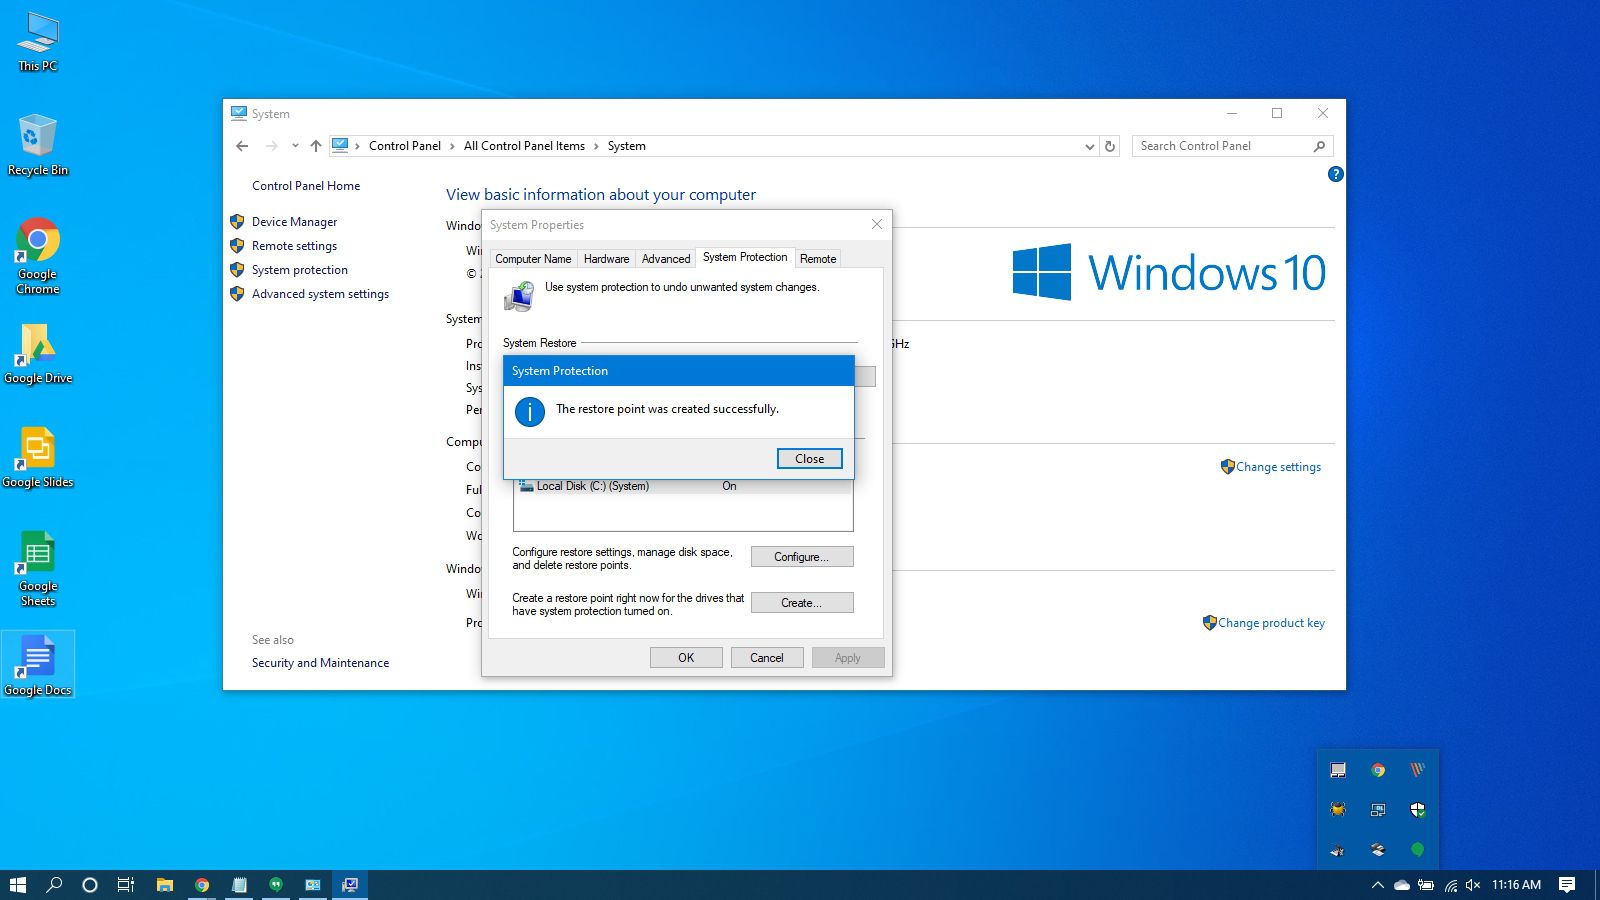This screenshot has width=1600, height=900.
Task: Open the Windows Start menu
Action: pos(17,885)
